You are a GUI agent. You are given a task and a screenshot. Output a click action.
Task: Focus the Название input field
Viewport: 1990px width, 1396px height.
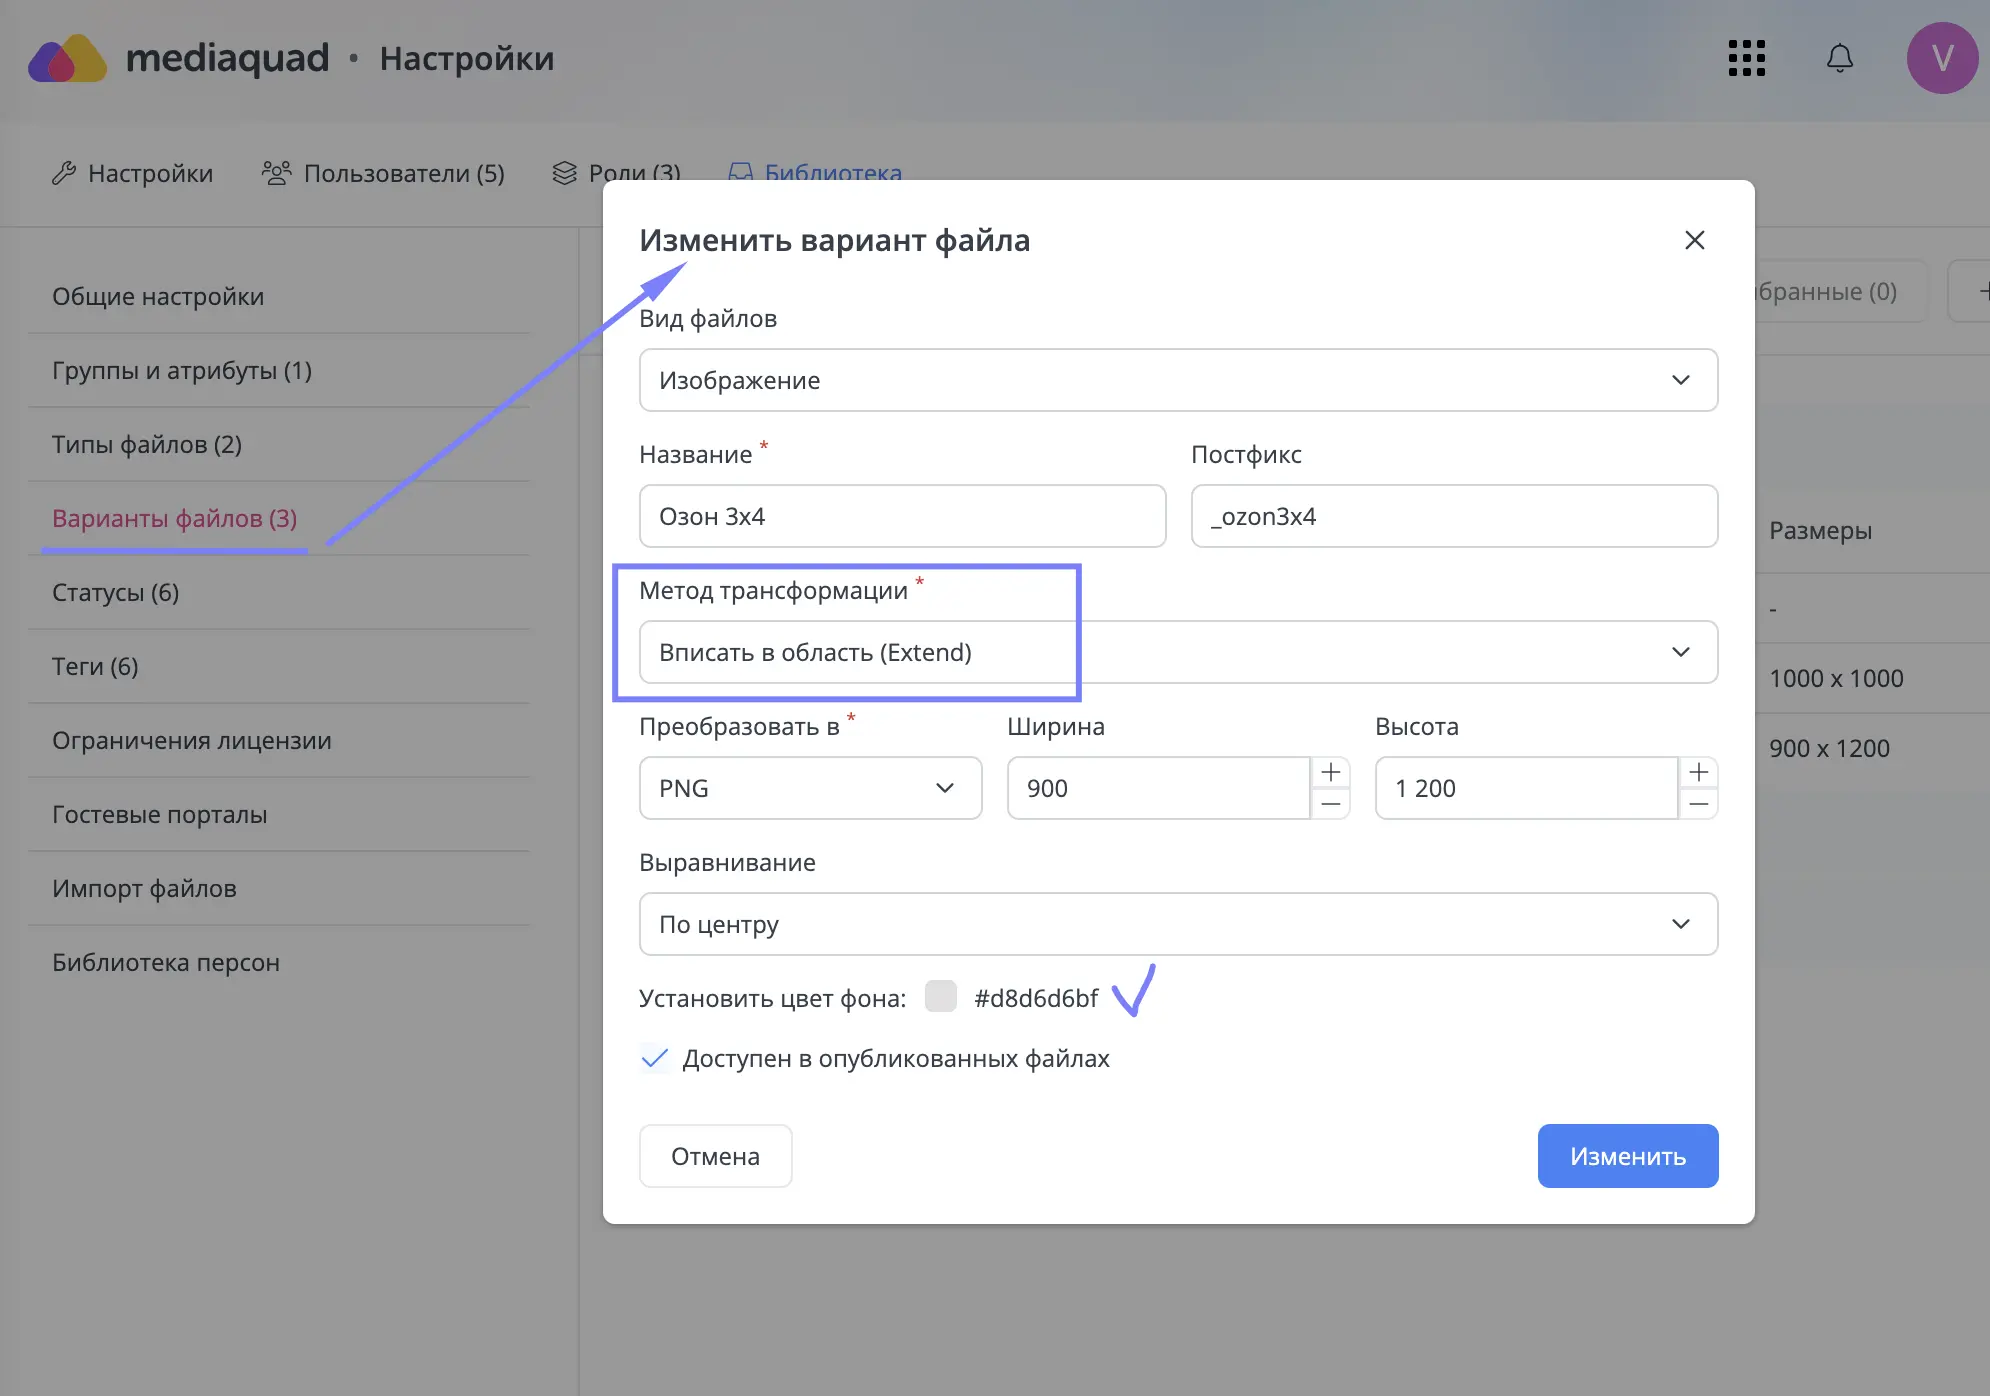(902, 516)
